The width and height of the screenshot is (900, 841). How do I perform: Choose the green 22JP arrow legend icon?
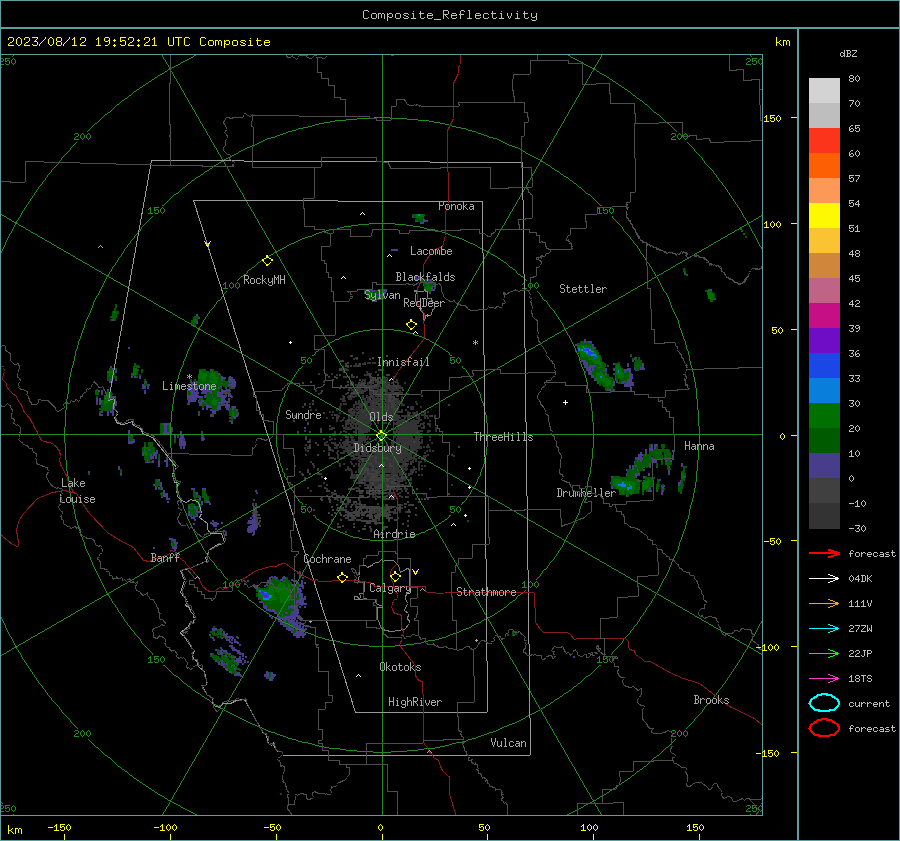[824, 653]
